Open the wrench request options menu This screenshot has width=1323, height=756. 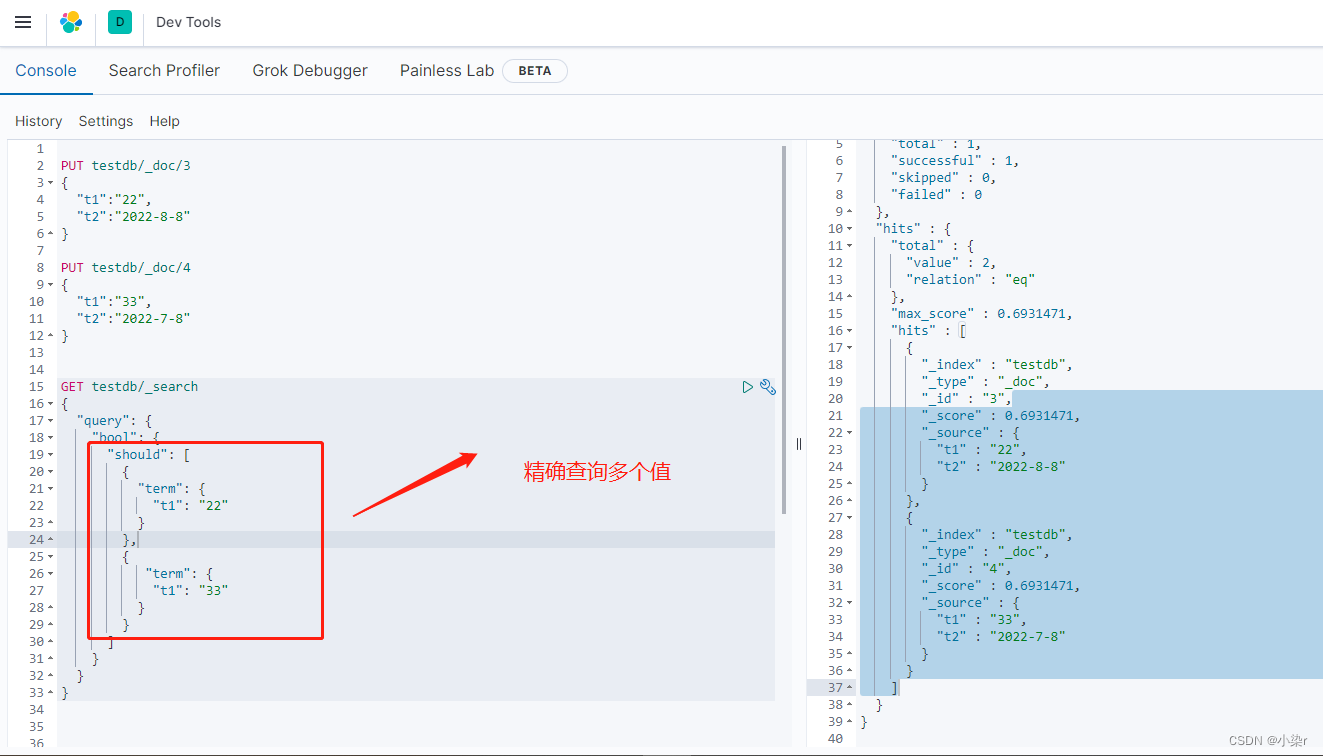click(x=768, y=387)
